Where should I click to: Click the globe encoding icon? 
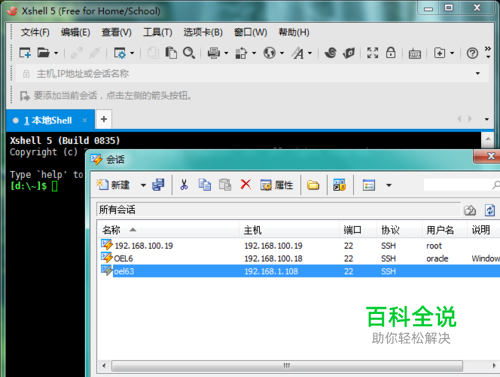tap(269, 53)
